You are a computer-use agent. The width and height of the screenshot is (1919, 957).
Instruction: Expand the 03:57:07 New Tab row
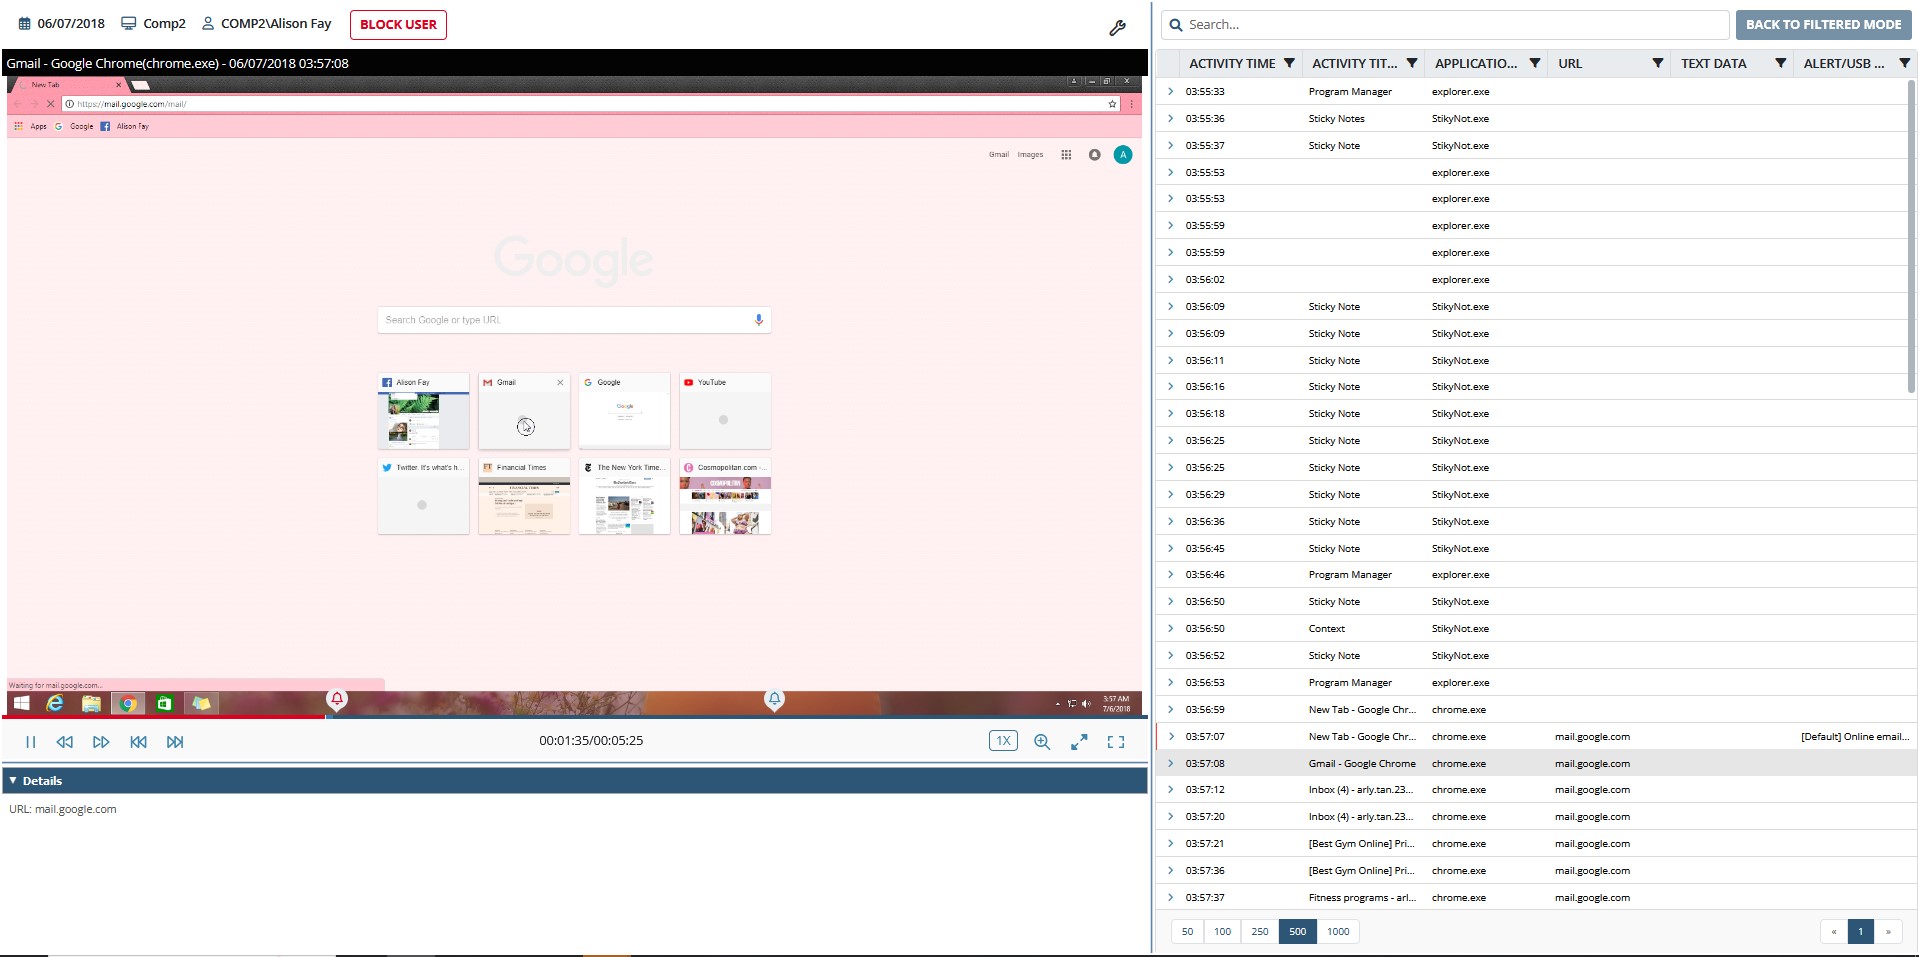point(1170,736)
